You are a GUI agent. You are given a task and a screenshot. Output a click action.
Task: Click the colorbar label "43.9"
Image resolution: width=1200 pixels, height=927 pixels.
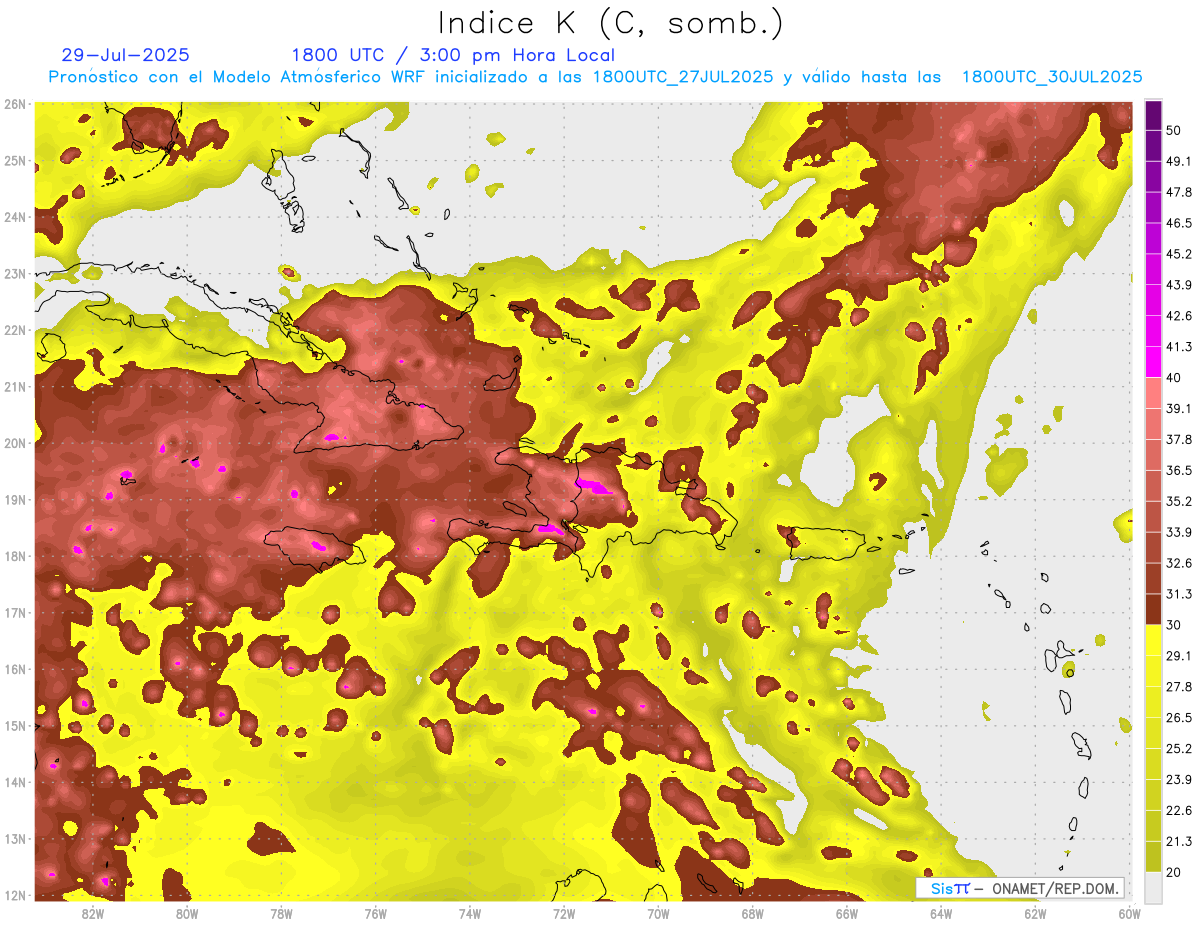point(1179,285)
